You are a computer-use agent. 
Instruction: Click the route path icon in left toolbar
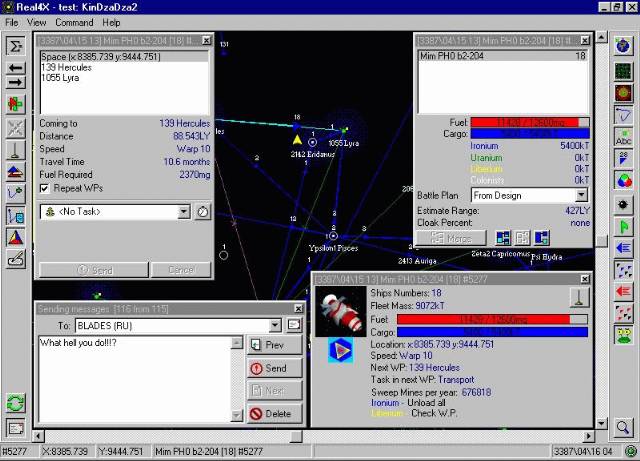click(16, 194)
